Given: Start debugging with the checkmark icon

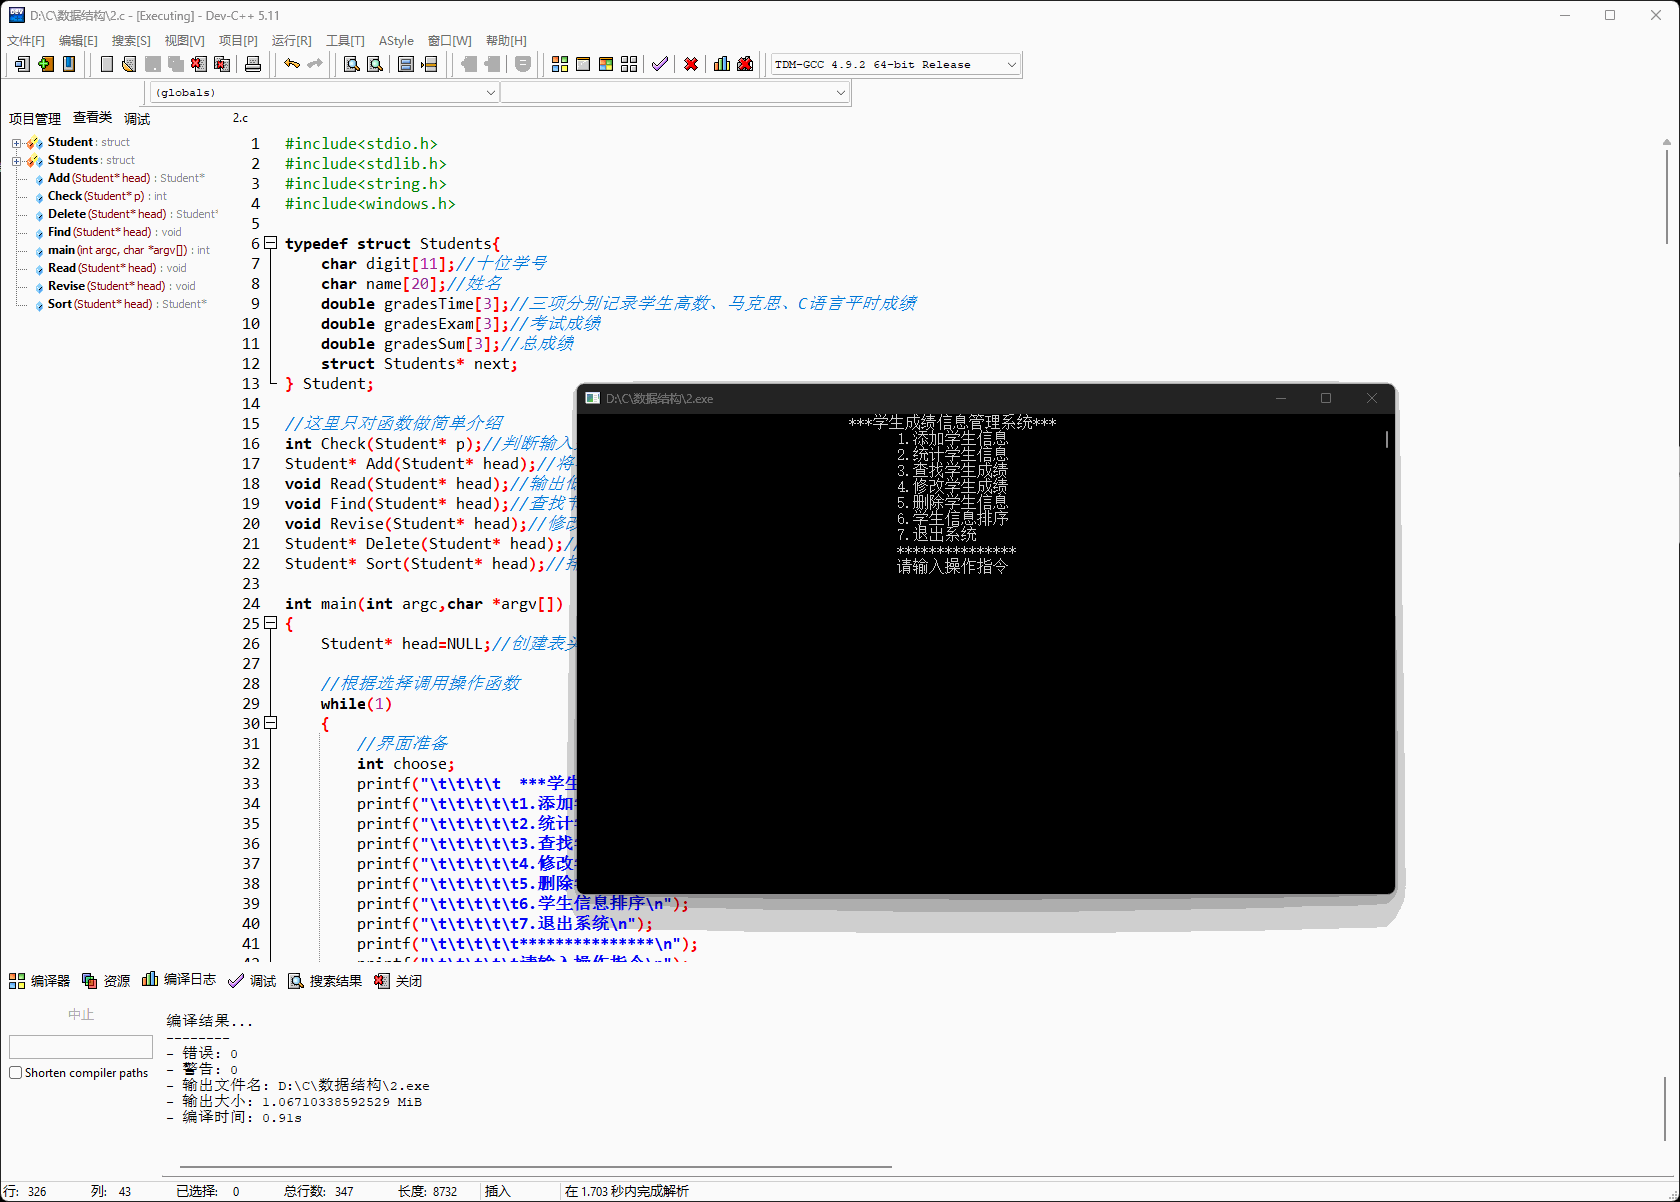Looking at the screenshot, I should (x=660, y=64).
